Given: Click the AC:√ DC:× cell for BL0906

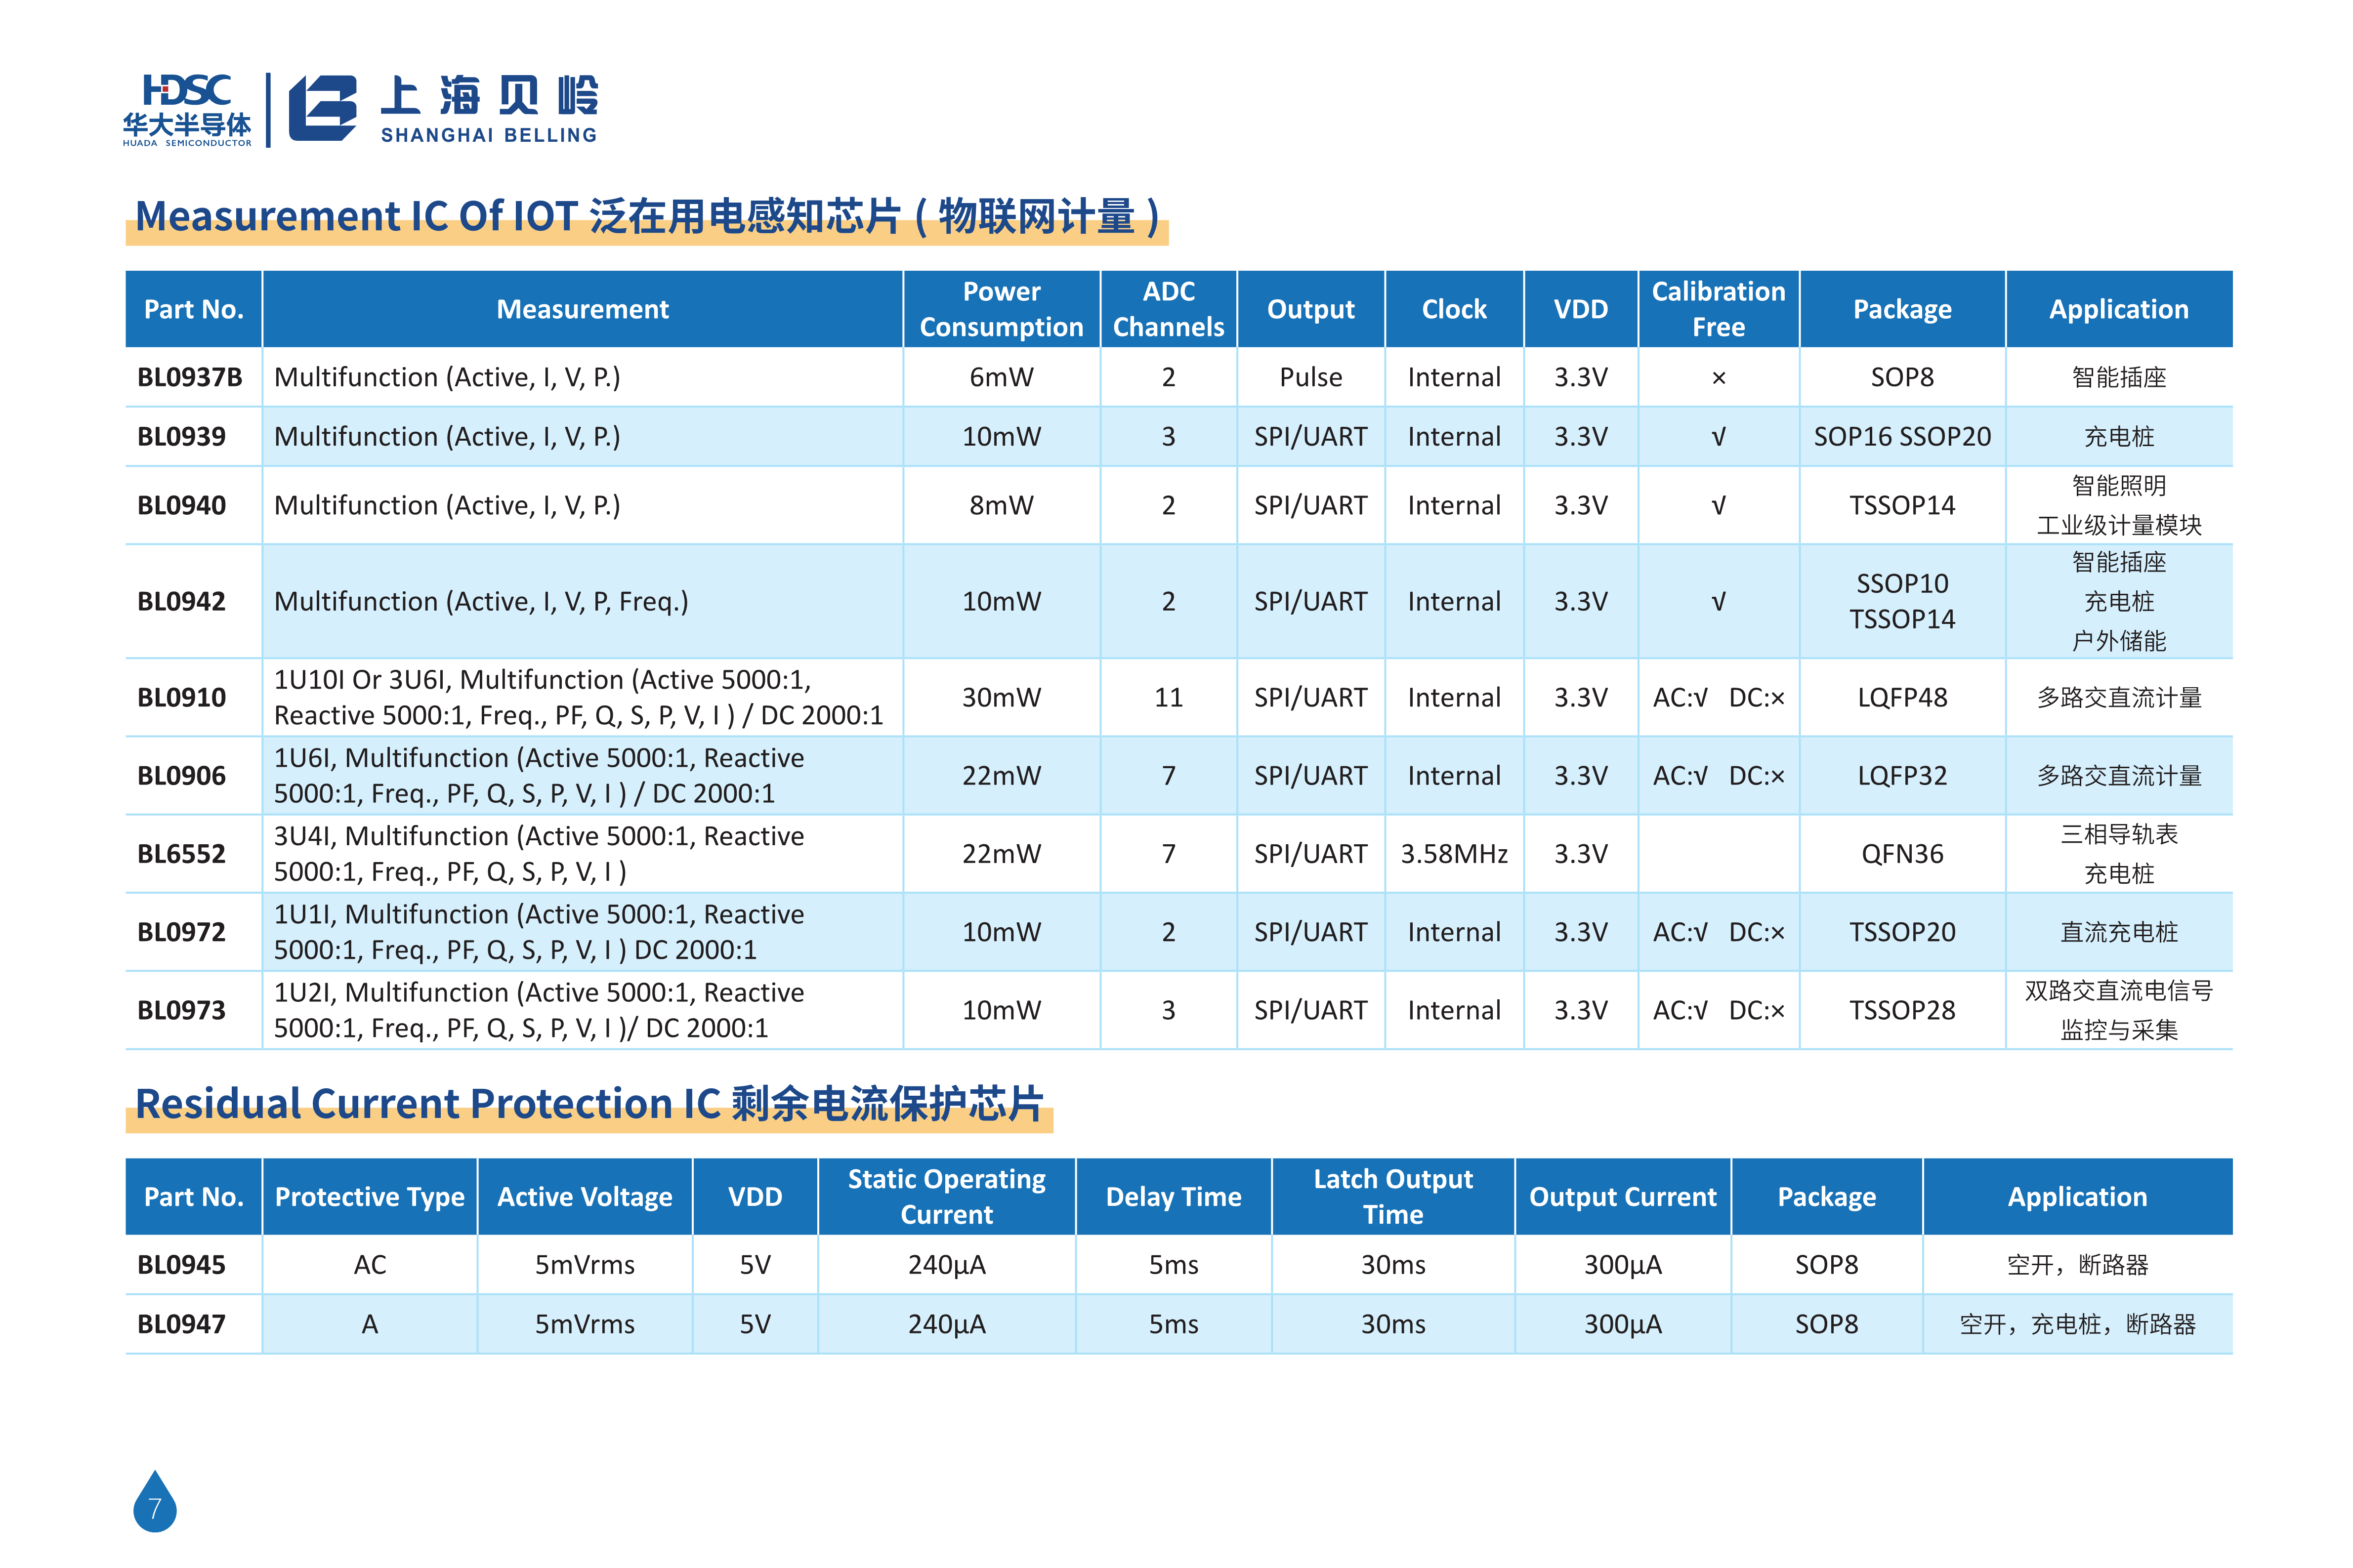Looking at the screenshot, I should [x=1718, y=775].
